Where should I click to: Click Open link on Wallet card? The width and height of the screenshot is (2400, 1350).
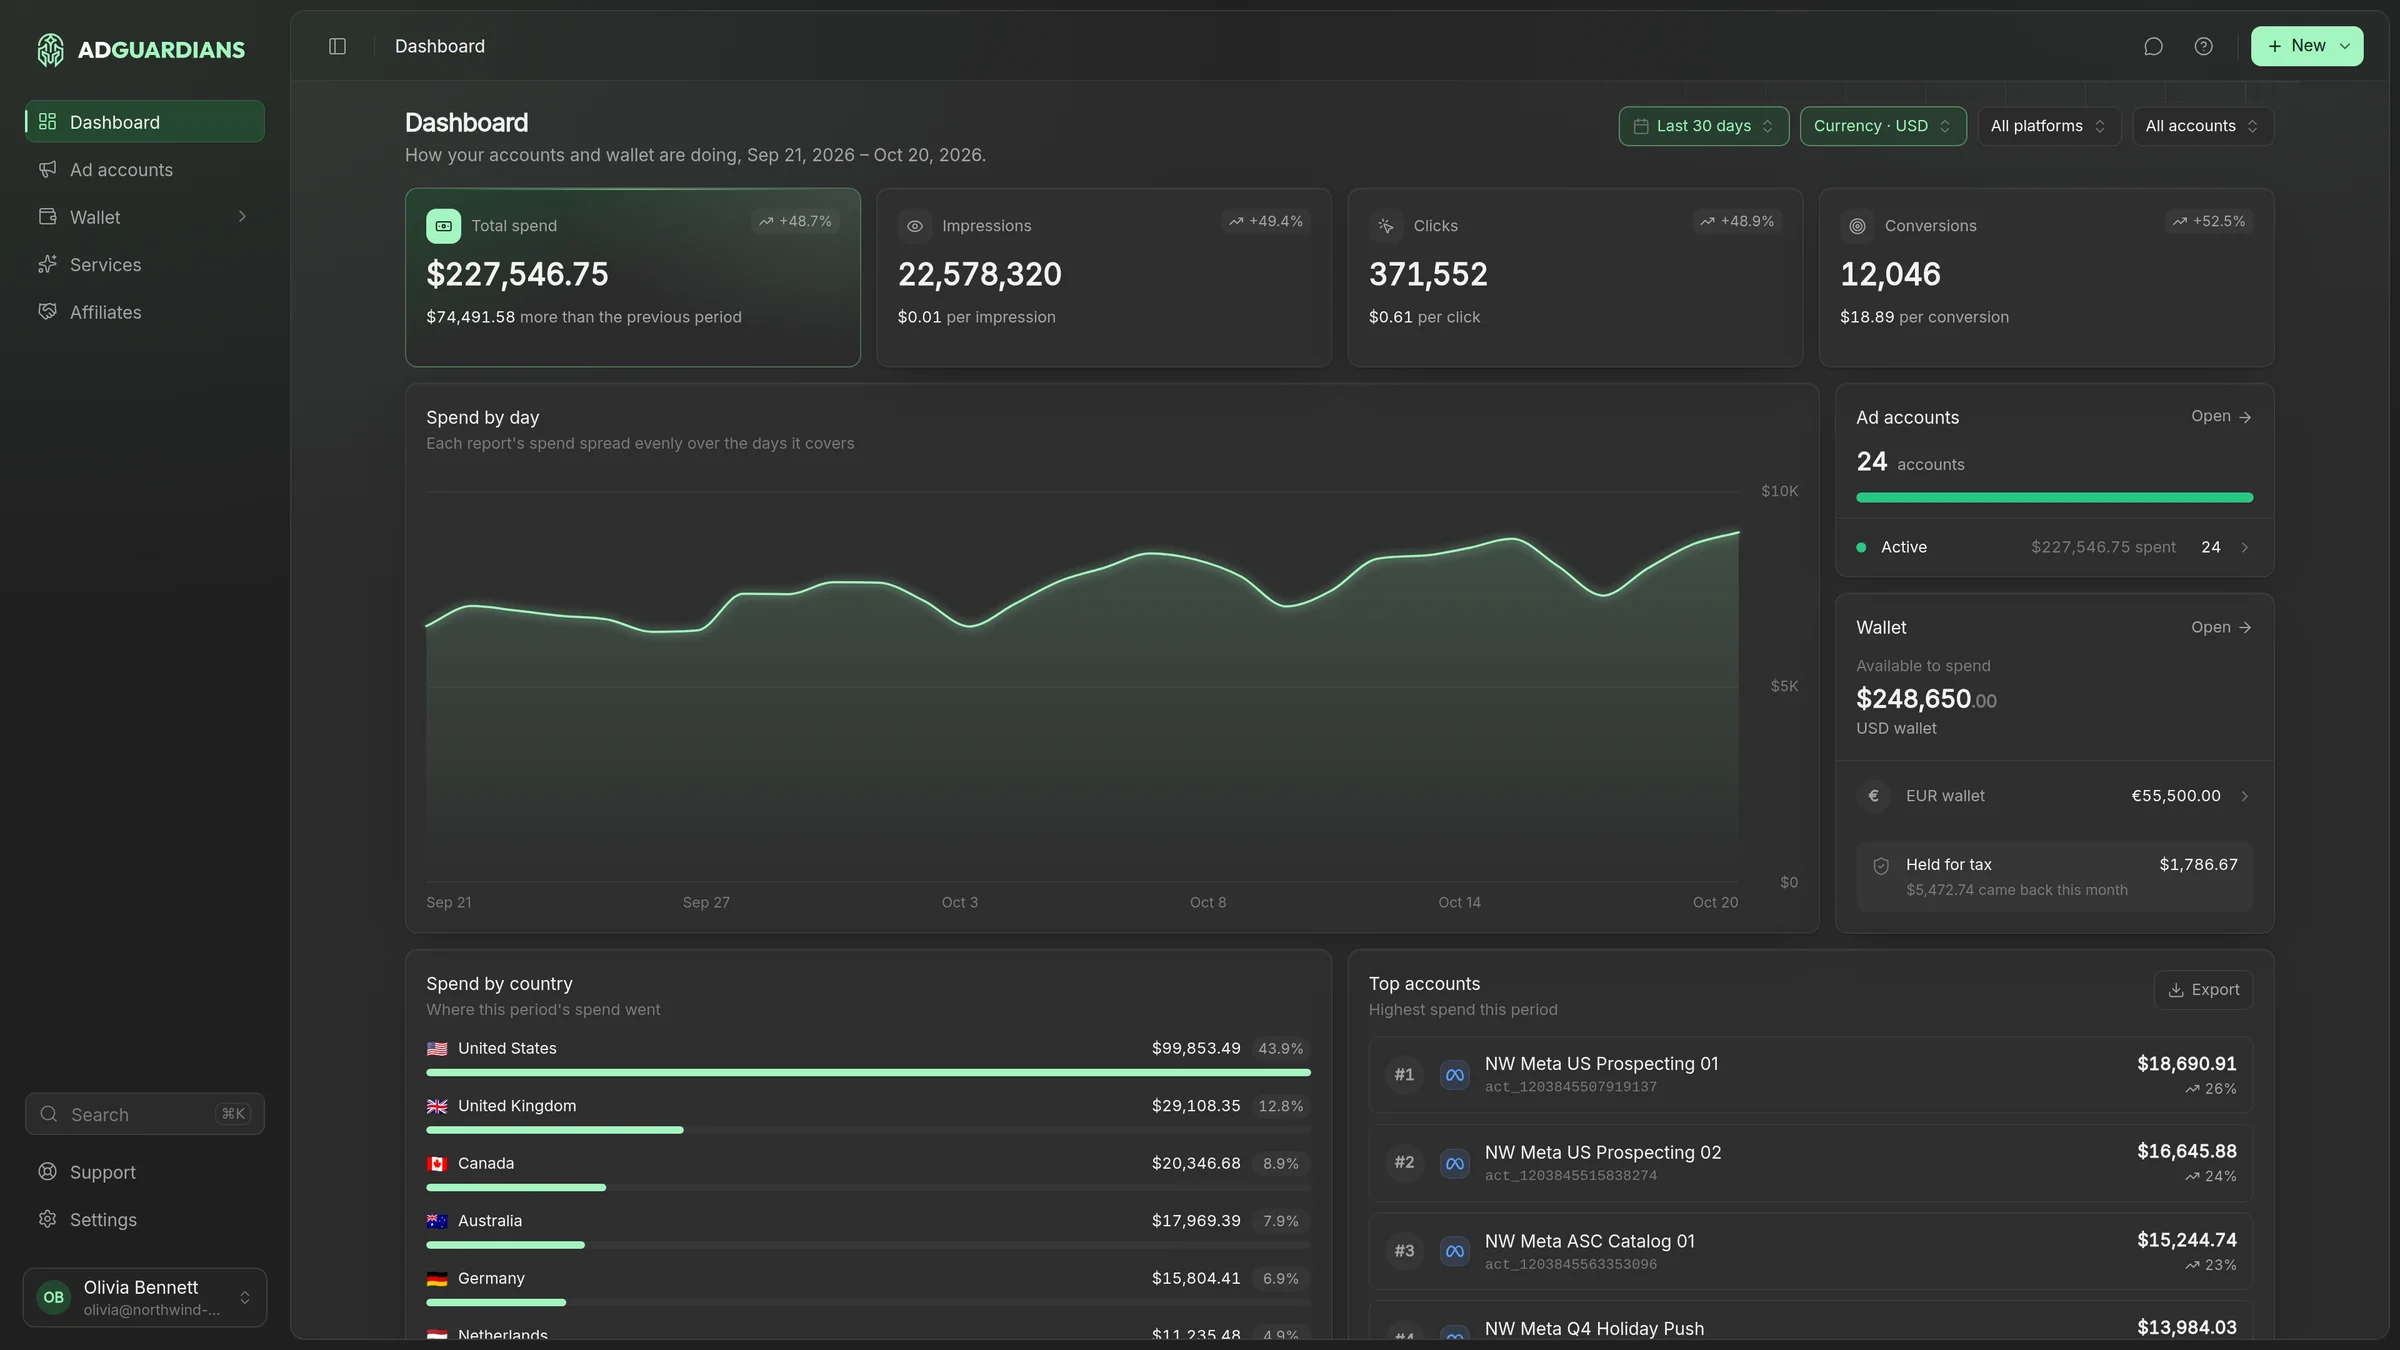click(2221, 628)
